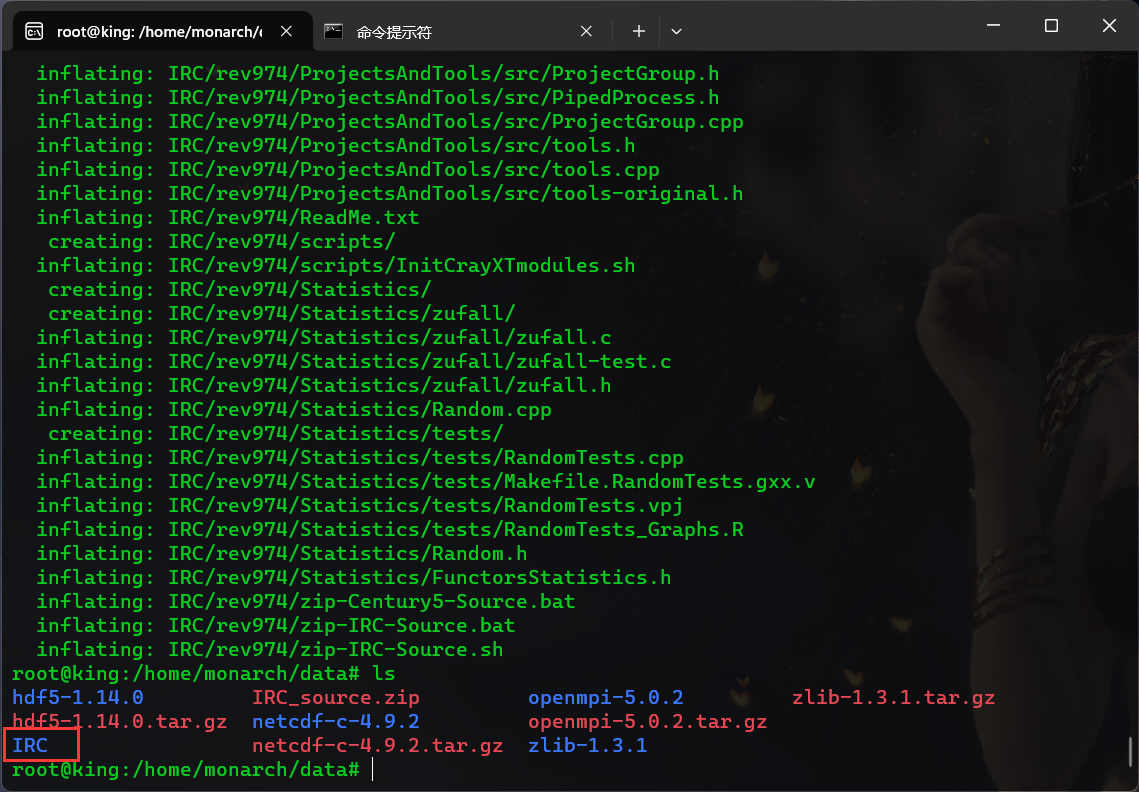The image size is (1139, 792).
Task: Click netcdf-c-4.9.2 directory name
Action: (336, 722)
